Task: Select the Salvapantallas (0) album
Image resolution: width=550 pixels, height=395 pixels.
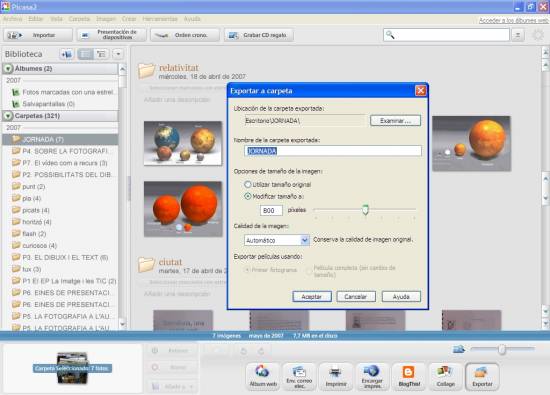Action: pos(43,104)
